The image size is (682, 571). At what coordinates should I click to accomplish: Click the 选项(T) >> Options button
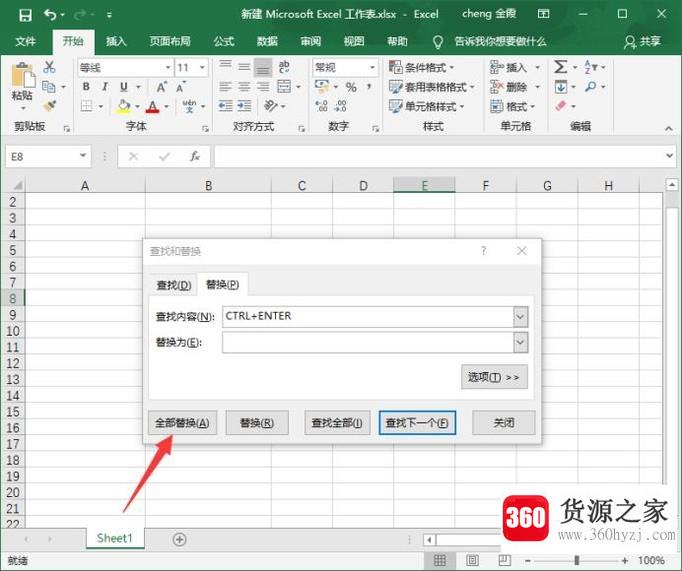[x=494, y=377]
